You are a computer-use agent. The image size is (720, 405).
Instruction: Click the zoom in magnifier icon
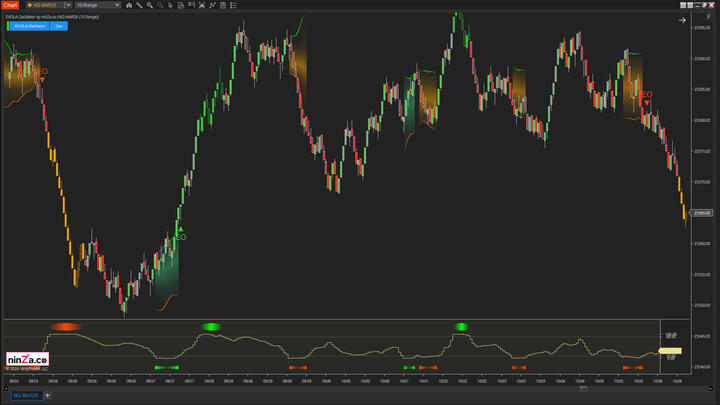tap(150, 5)
